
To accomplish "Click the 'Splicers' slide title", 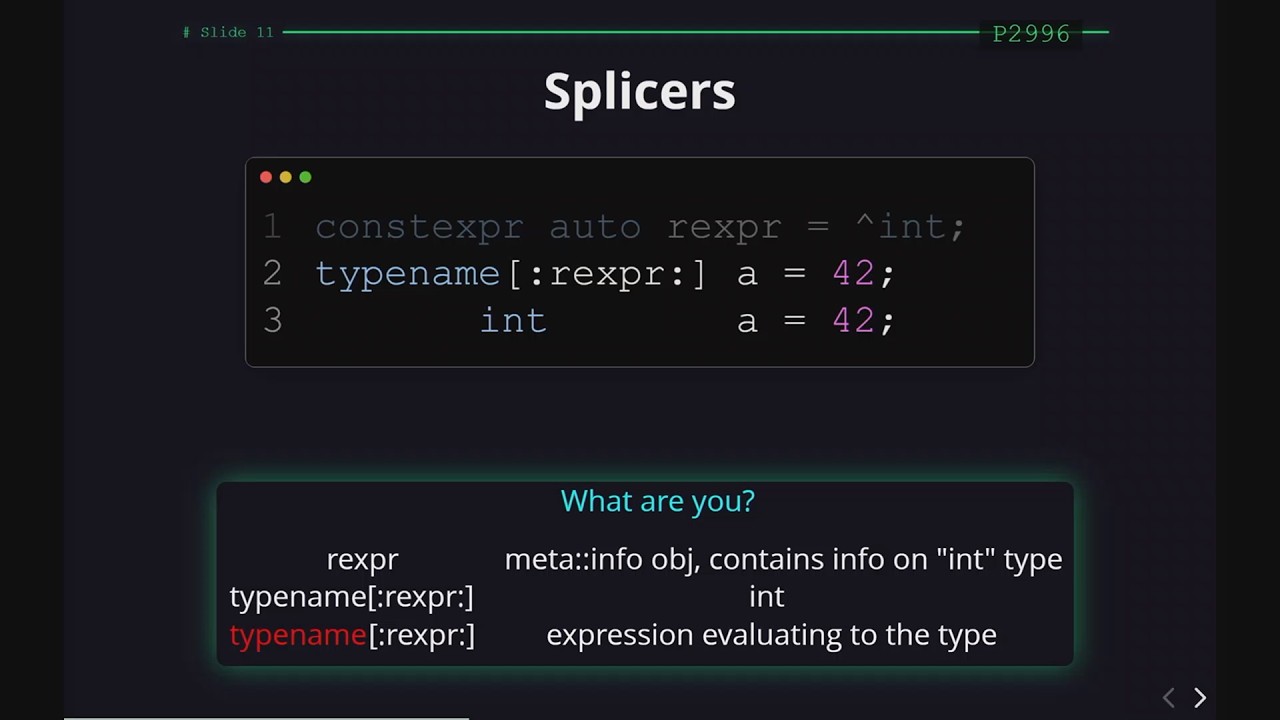I will point(640,92).
